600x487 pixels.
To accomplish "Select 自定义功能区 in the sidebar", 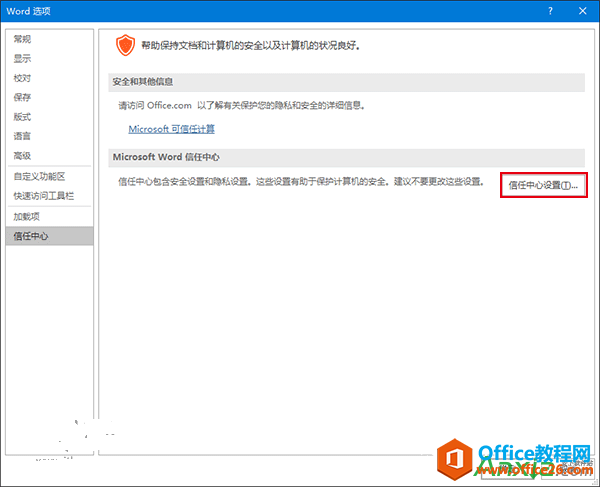I will tap(49, 176).
